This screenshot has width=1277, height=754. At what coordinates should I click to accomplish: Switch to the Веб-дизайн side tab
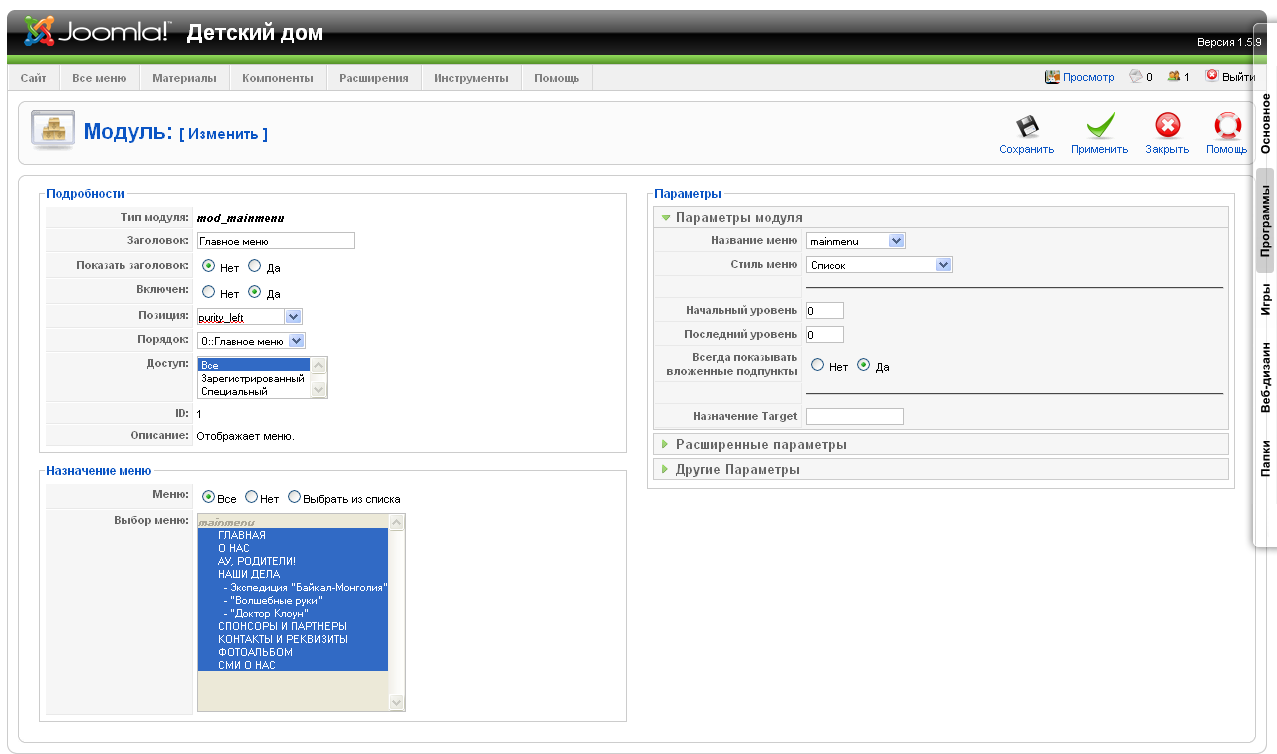[x=1265, y=377]
